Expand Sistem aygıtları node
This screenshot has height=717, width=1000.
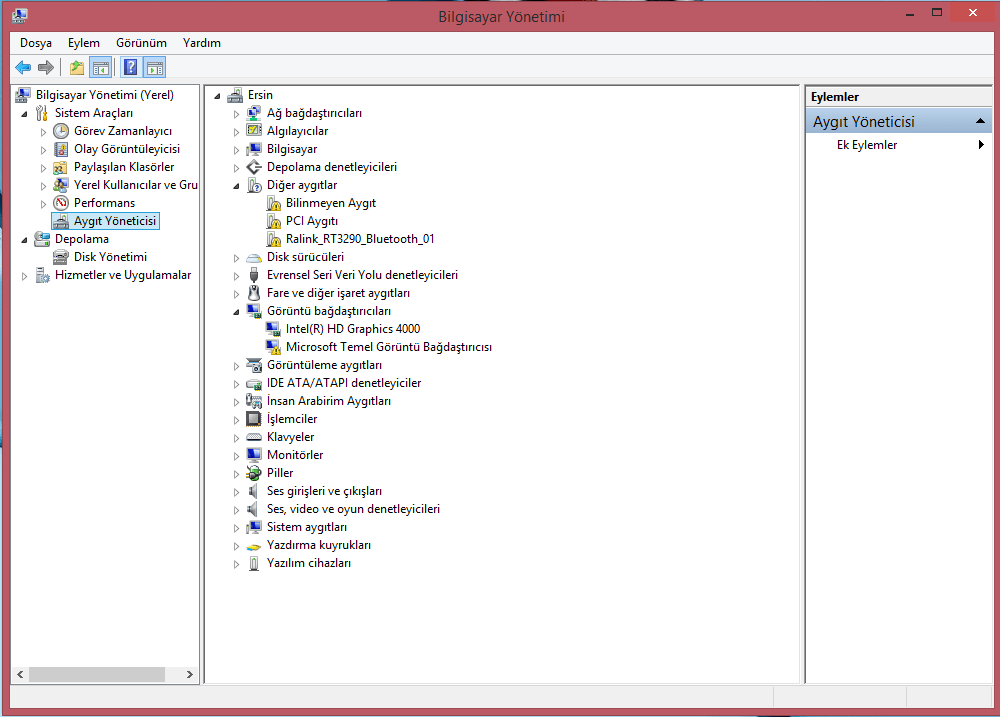pos(236,528)
